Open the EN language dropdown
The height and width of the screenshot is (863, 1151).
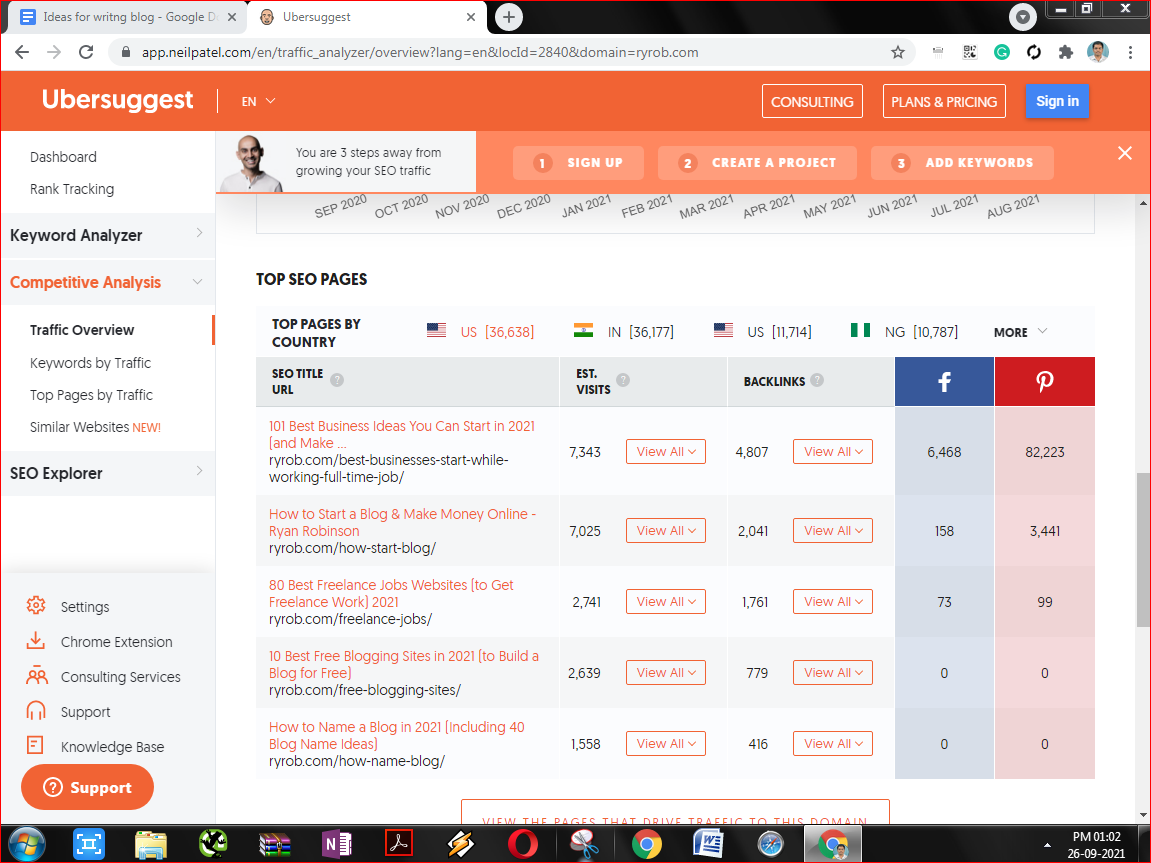[258, 101]
